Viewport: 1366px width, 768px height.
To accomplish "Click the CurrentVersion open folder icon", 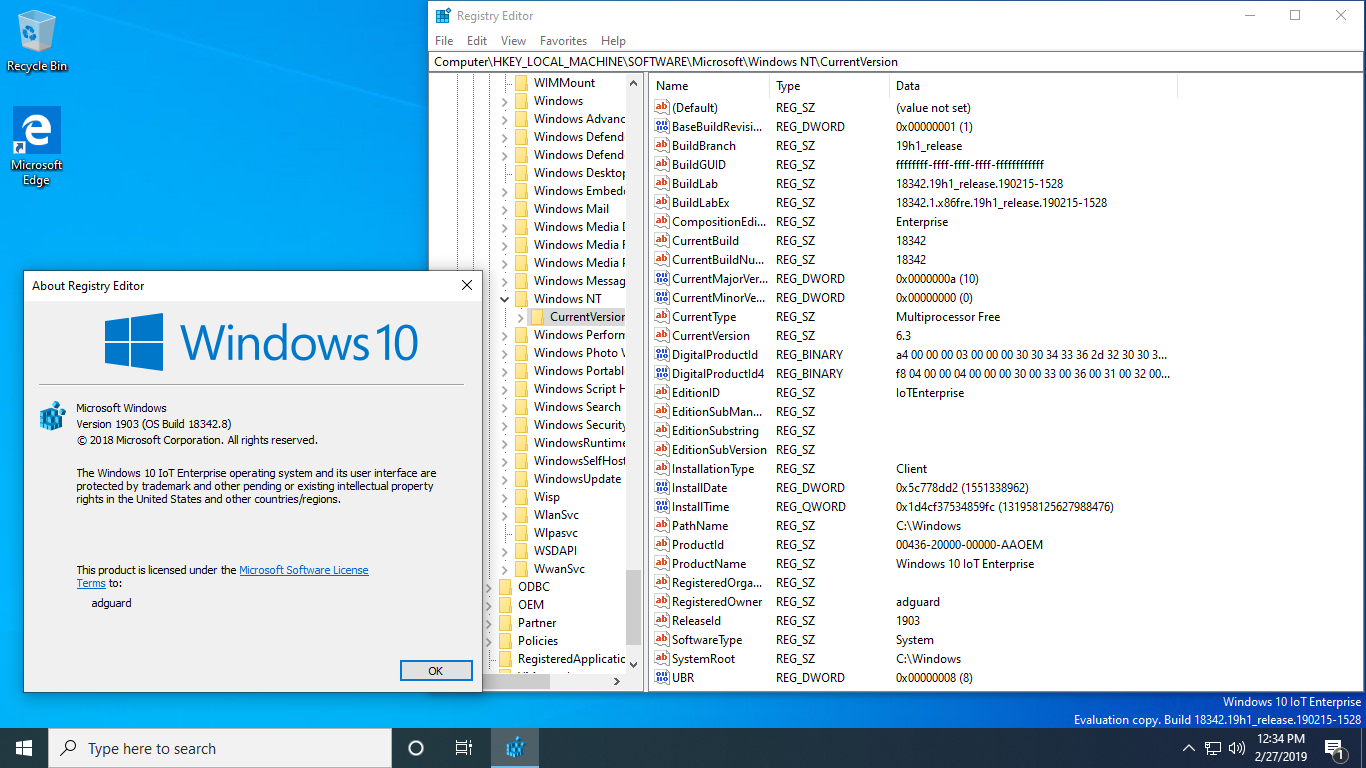I will 538,317.
